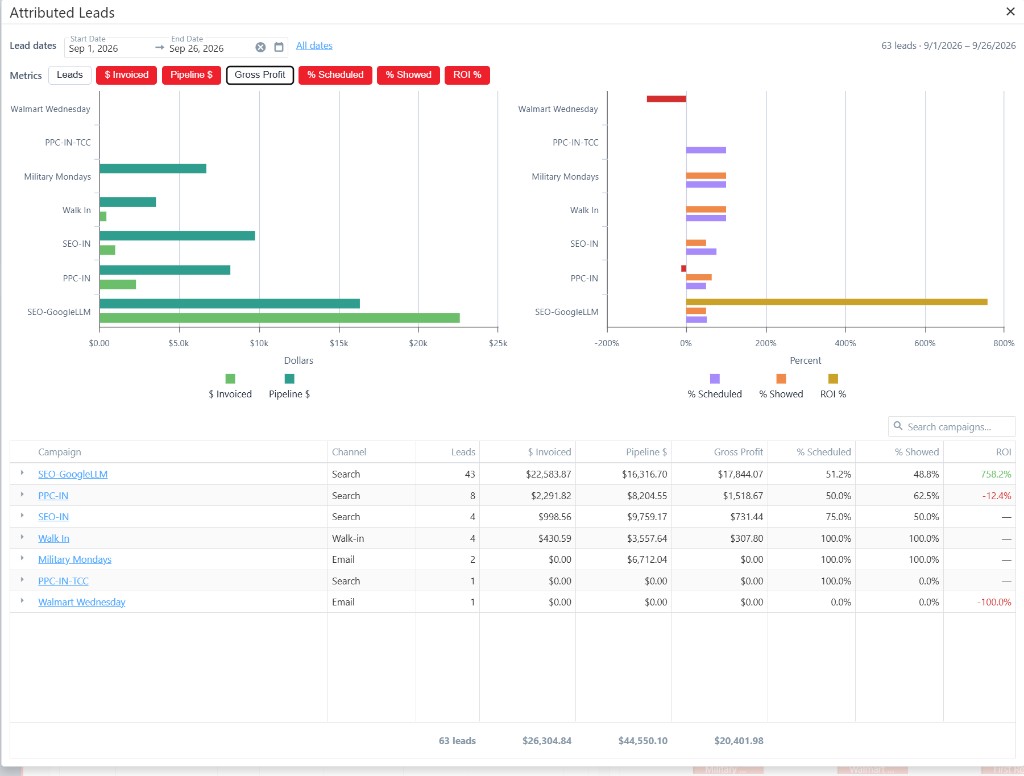Click the -100.0% ROI value
Screen dimensions: 1024x776
(995, 602)
